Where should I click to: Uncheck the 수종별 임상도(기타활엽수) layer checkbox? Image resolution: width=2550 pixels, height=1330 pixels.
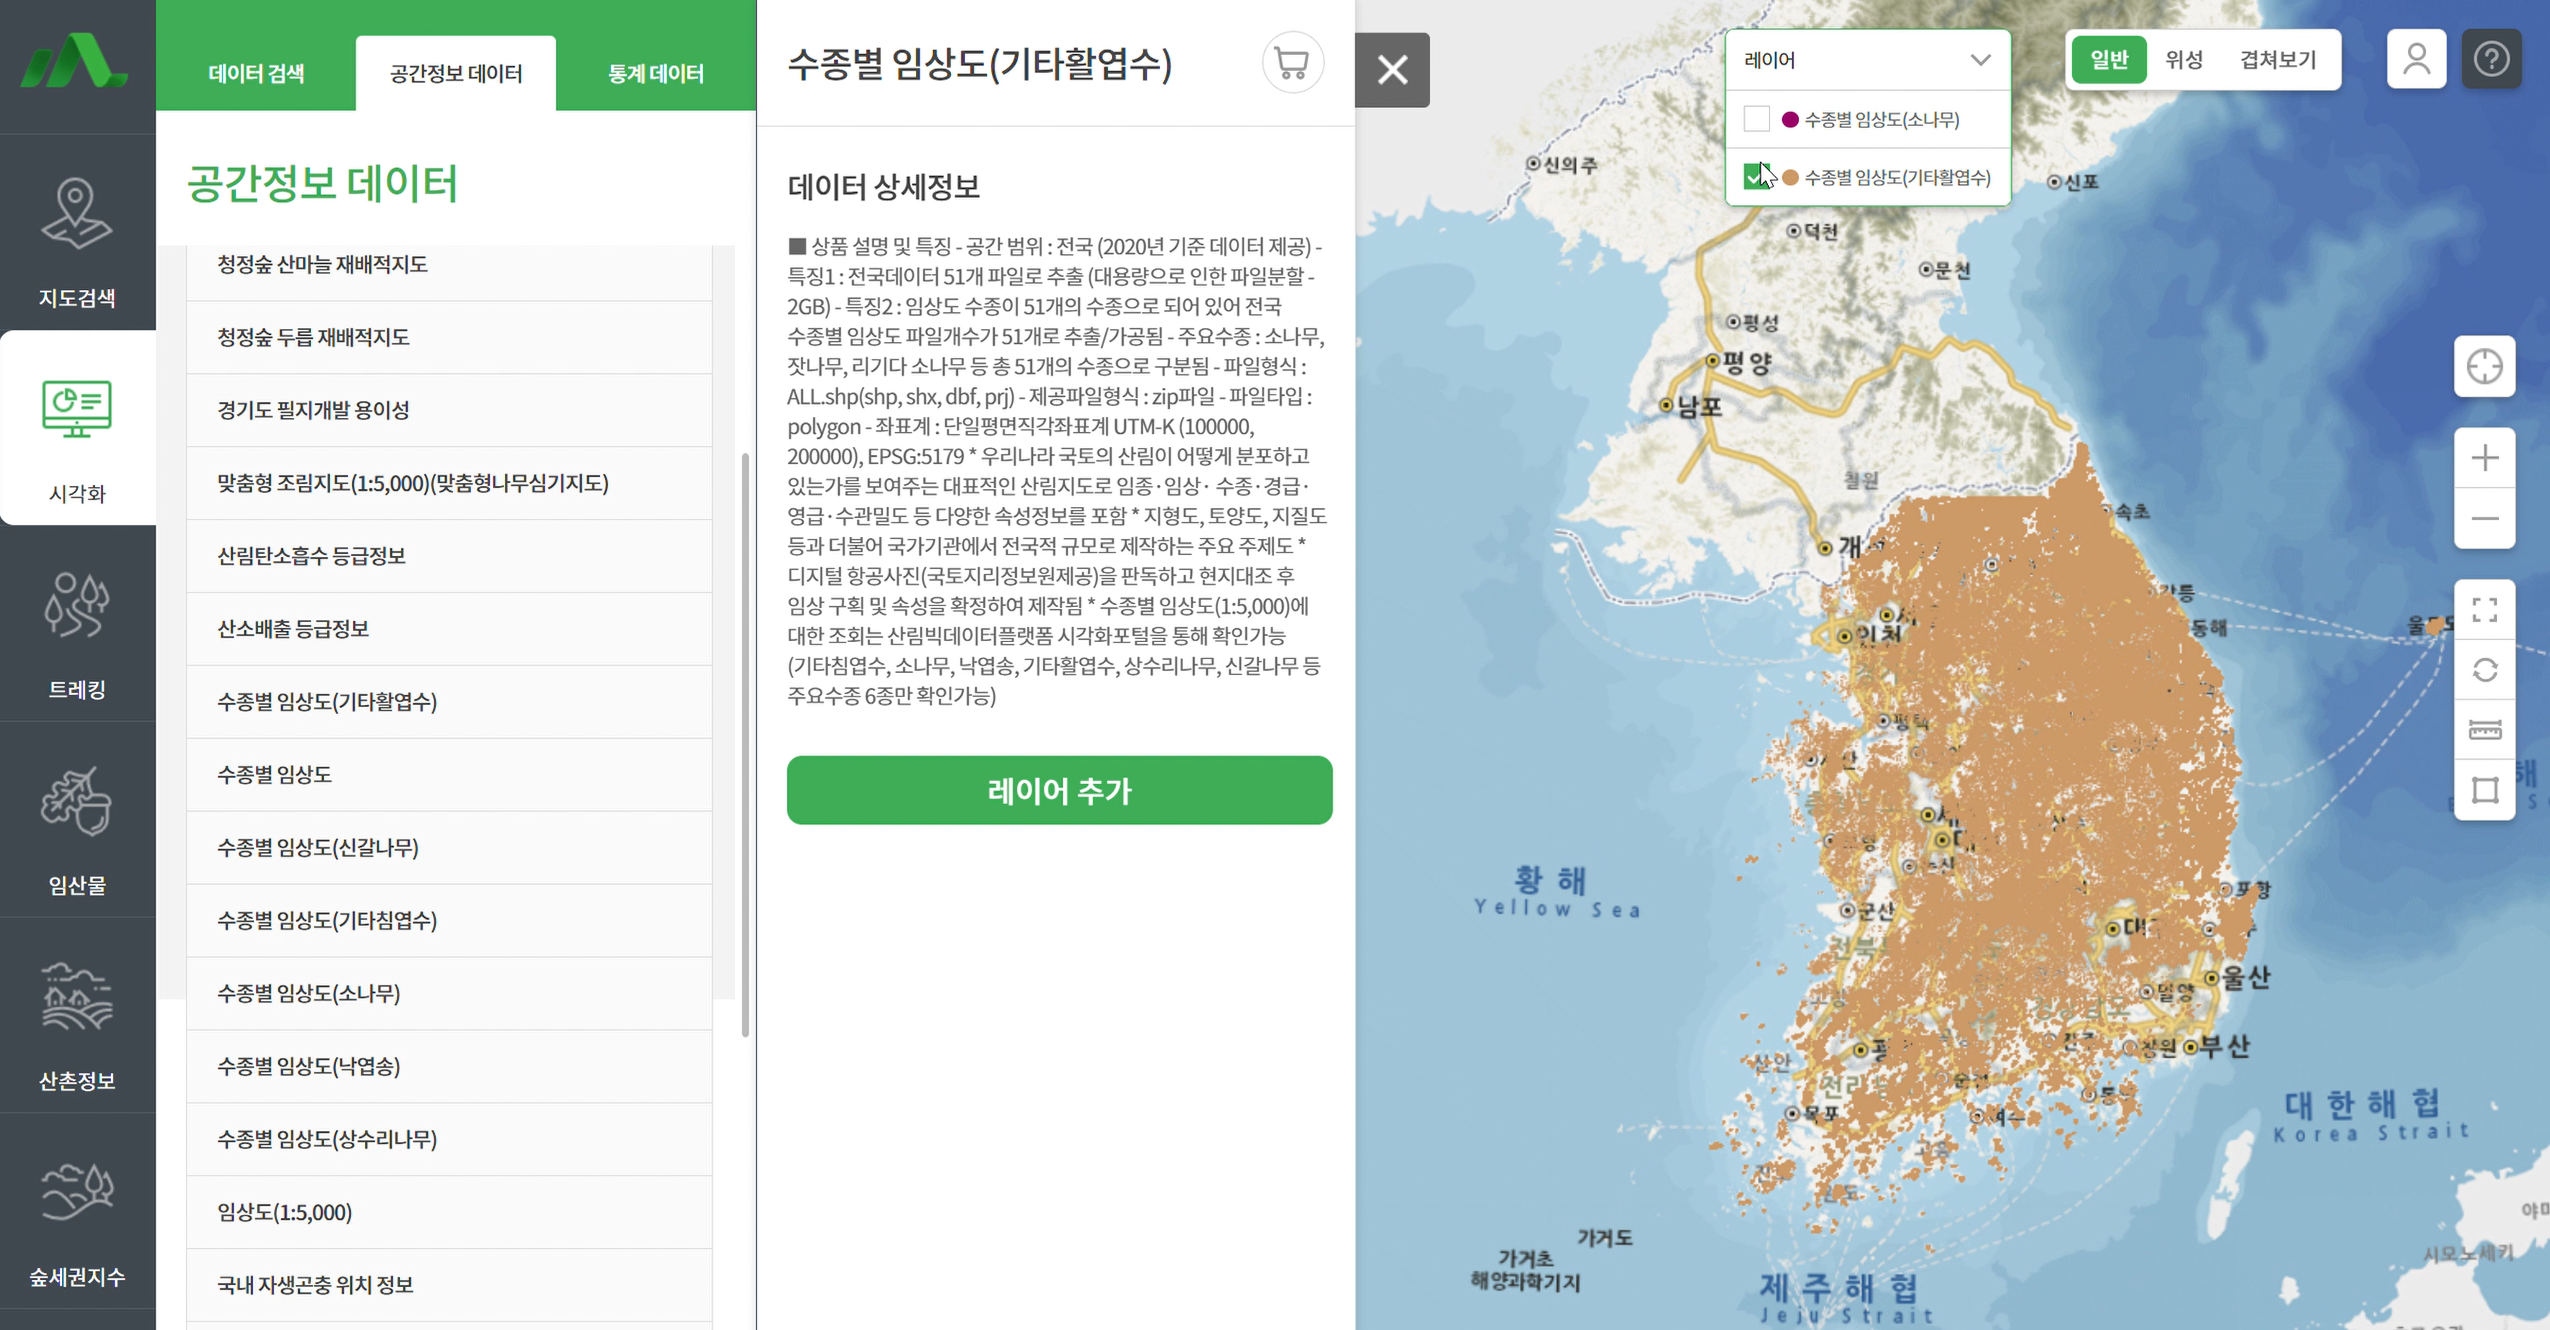pos(1756,177)
